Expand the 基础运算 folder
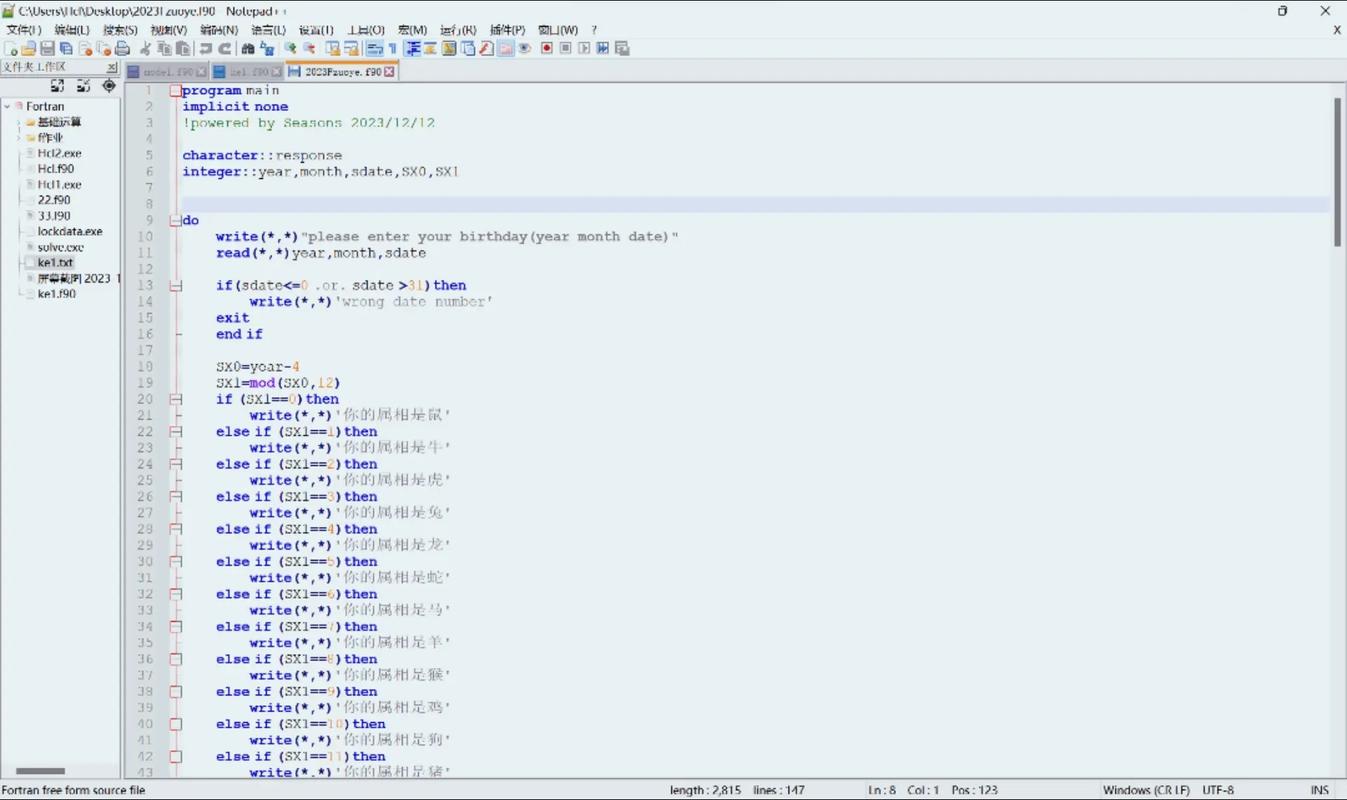1347x800 pixels. tap(20, 122)
